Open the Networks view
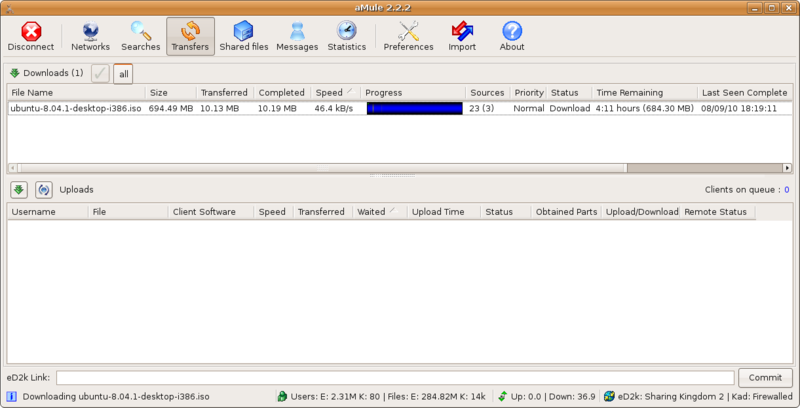This screenshot has height=408, width=800. click(x=90, y=36)
